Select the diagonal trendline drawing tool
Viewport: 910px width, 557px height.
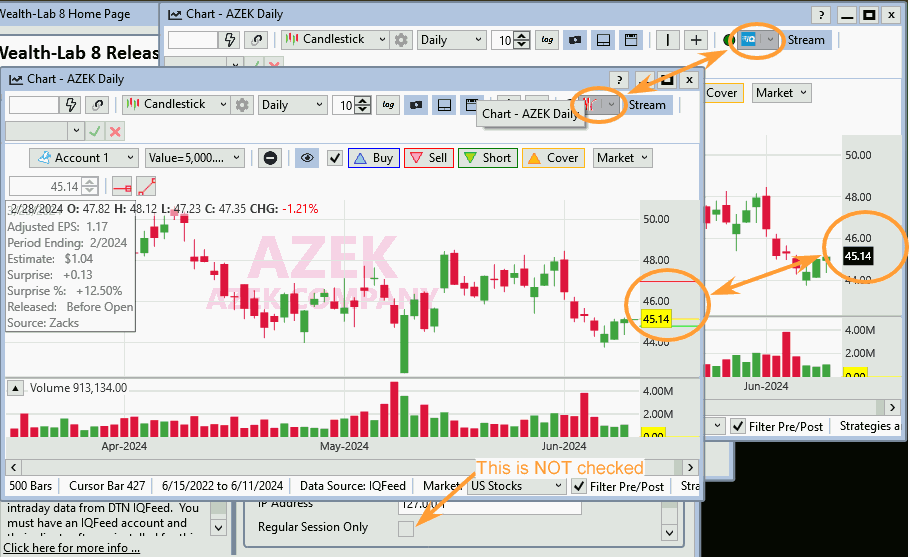coord(146,187)
